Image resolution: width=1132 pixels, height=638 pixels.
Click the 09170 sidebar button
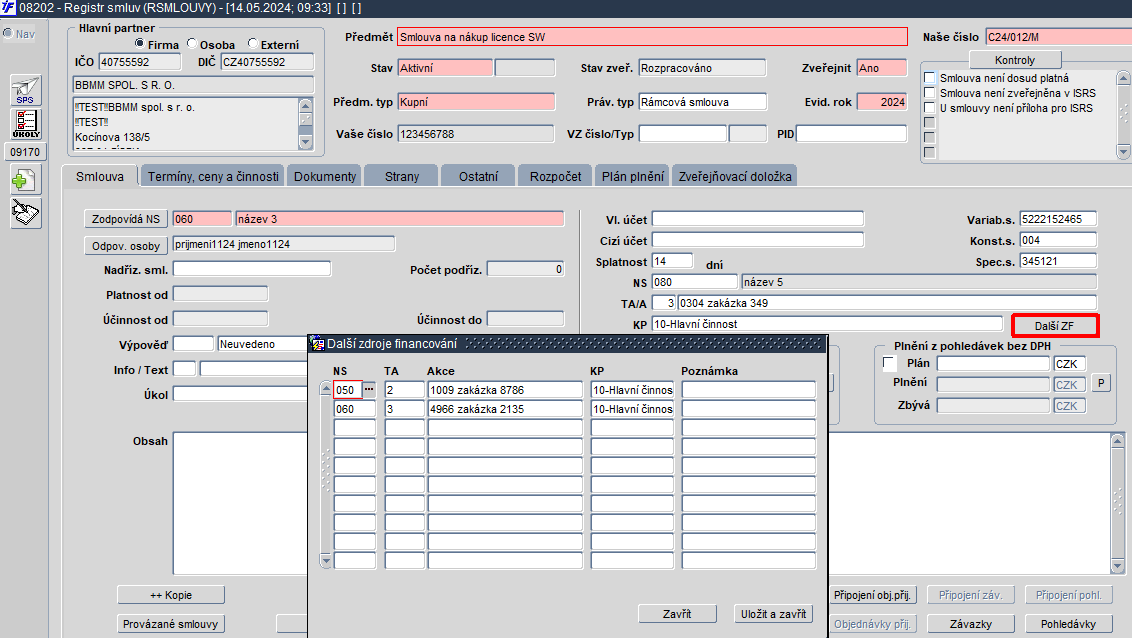(25, 152)
